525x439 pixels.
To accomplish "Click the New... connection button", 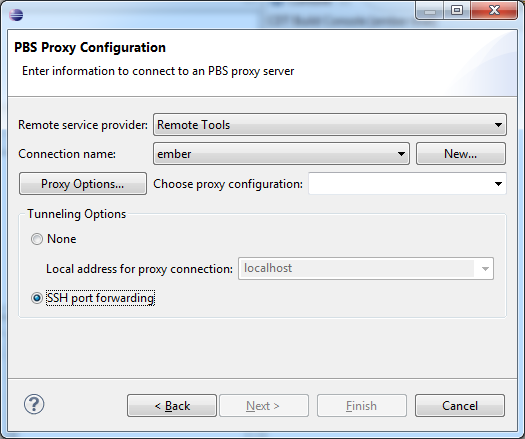I will coord(461,154).
